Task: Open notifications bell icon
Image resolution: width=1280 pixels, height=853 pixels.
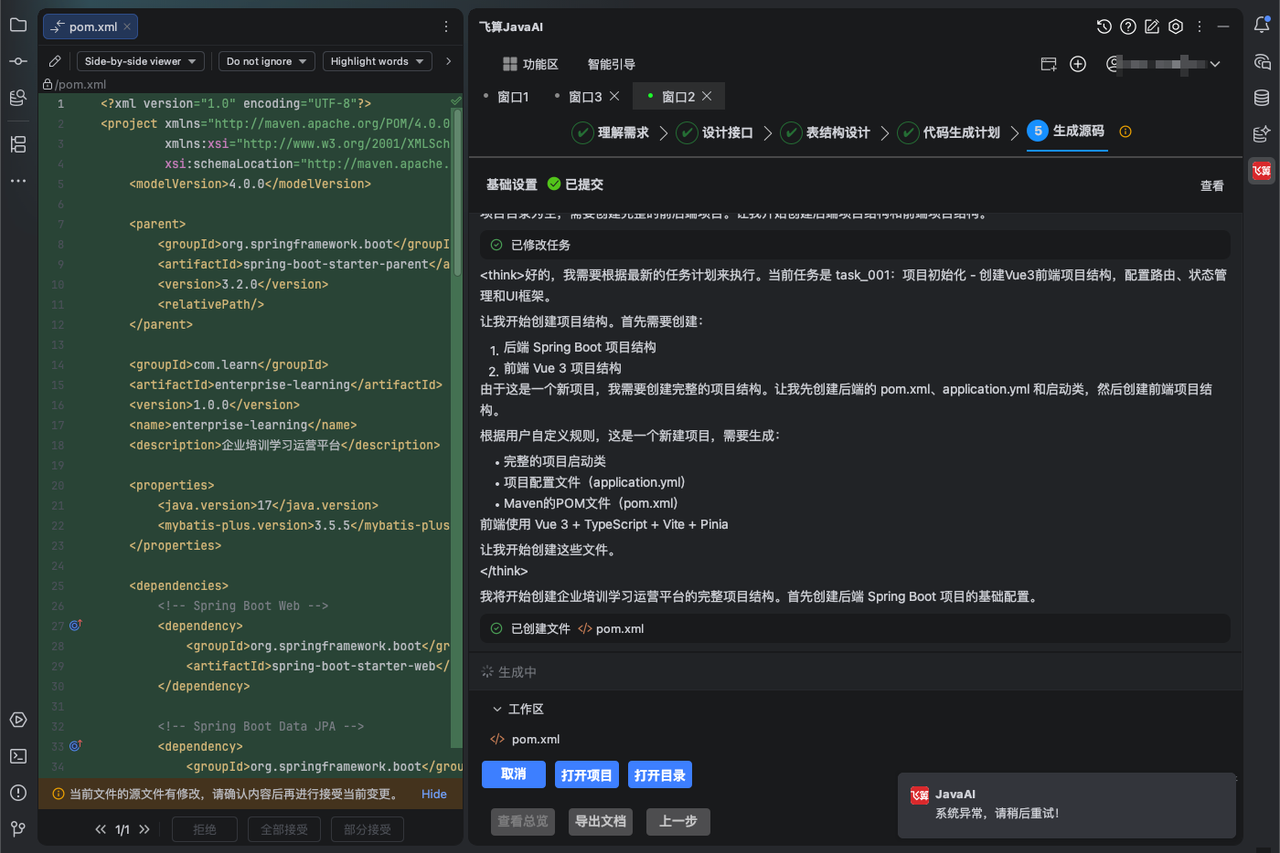Action: [x=1262, y=25]
